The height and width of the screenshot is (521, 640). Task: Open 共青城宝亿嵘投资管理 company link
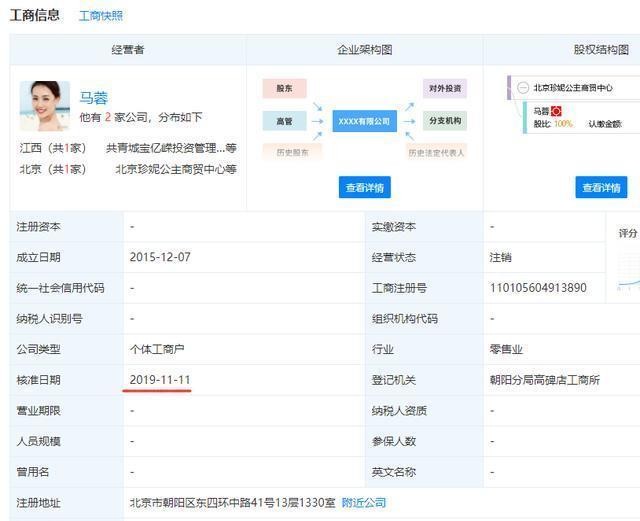tap(171, 148)
